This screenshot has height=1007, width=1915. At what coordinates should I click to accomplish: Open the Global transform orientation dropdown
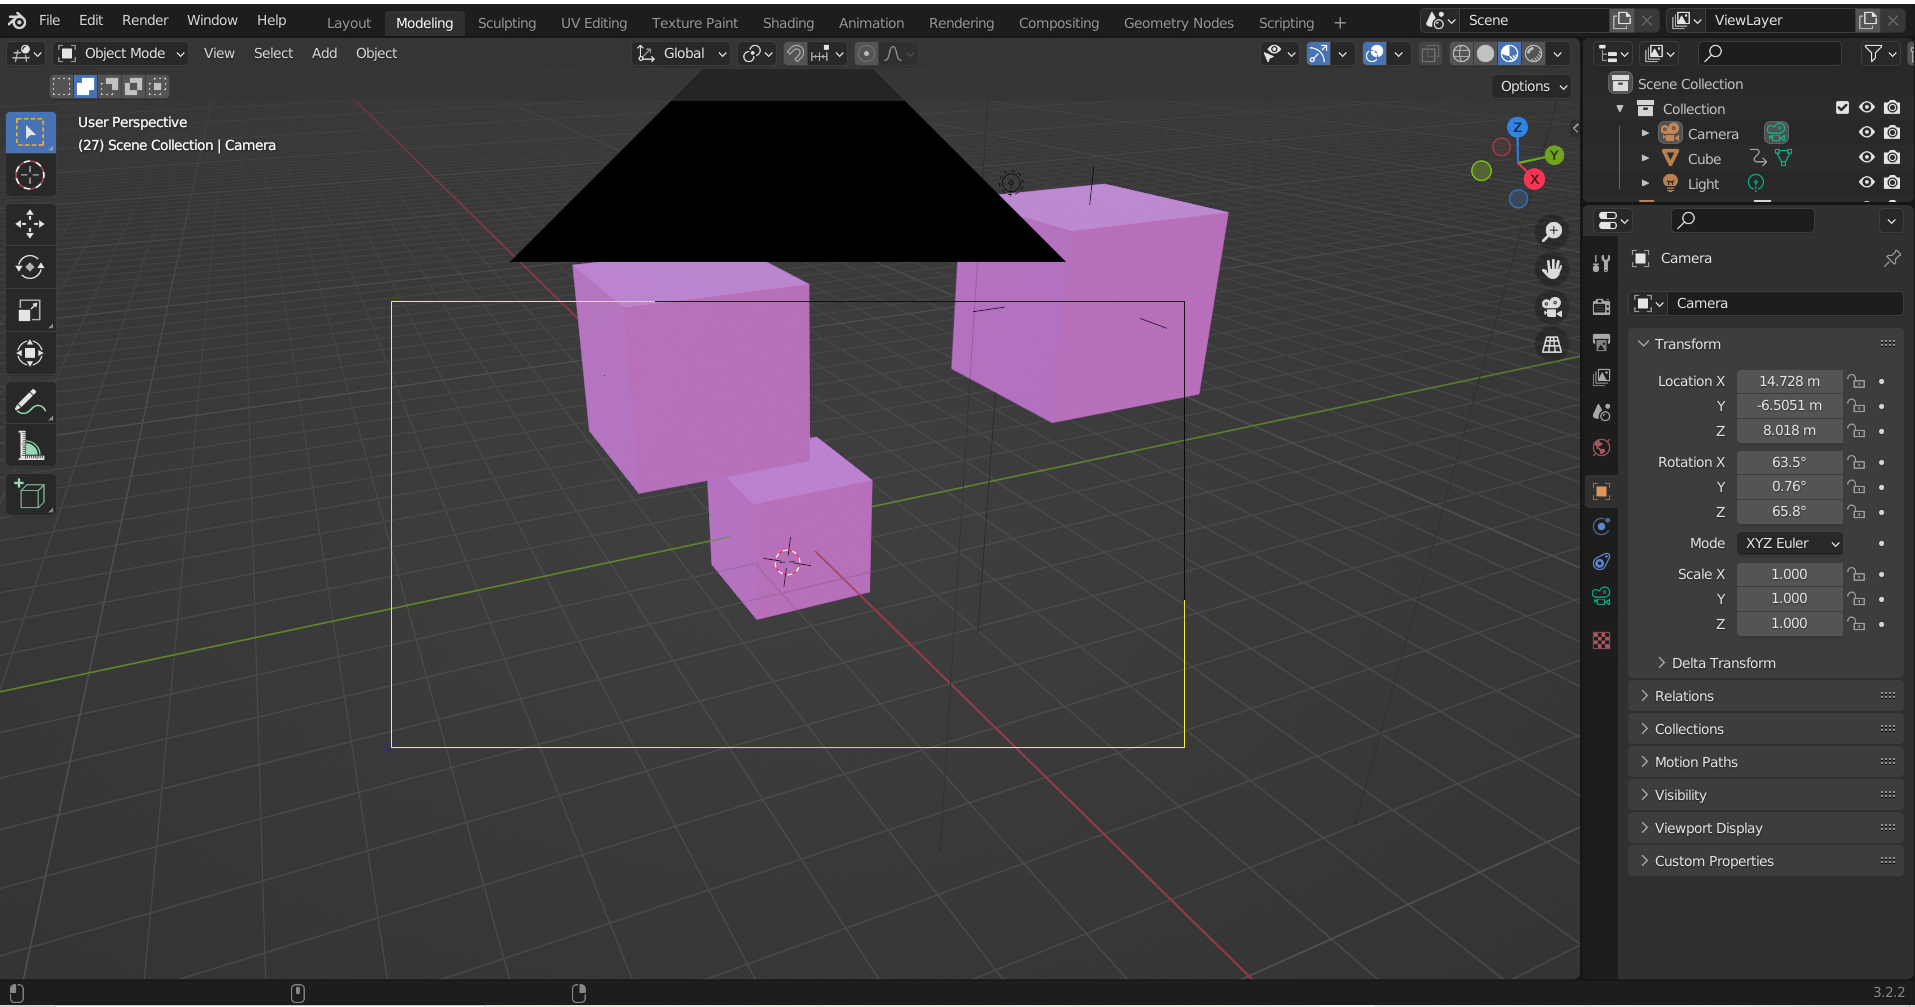(x=682, y=54)
